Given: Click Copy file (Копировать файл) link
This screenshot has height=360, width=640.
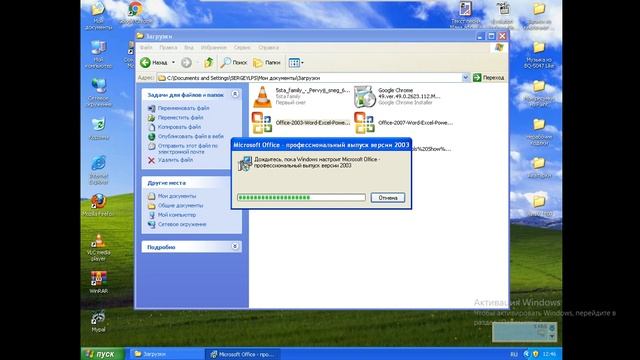Looking at the screenshot, I should (179, 127).
